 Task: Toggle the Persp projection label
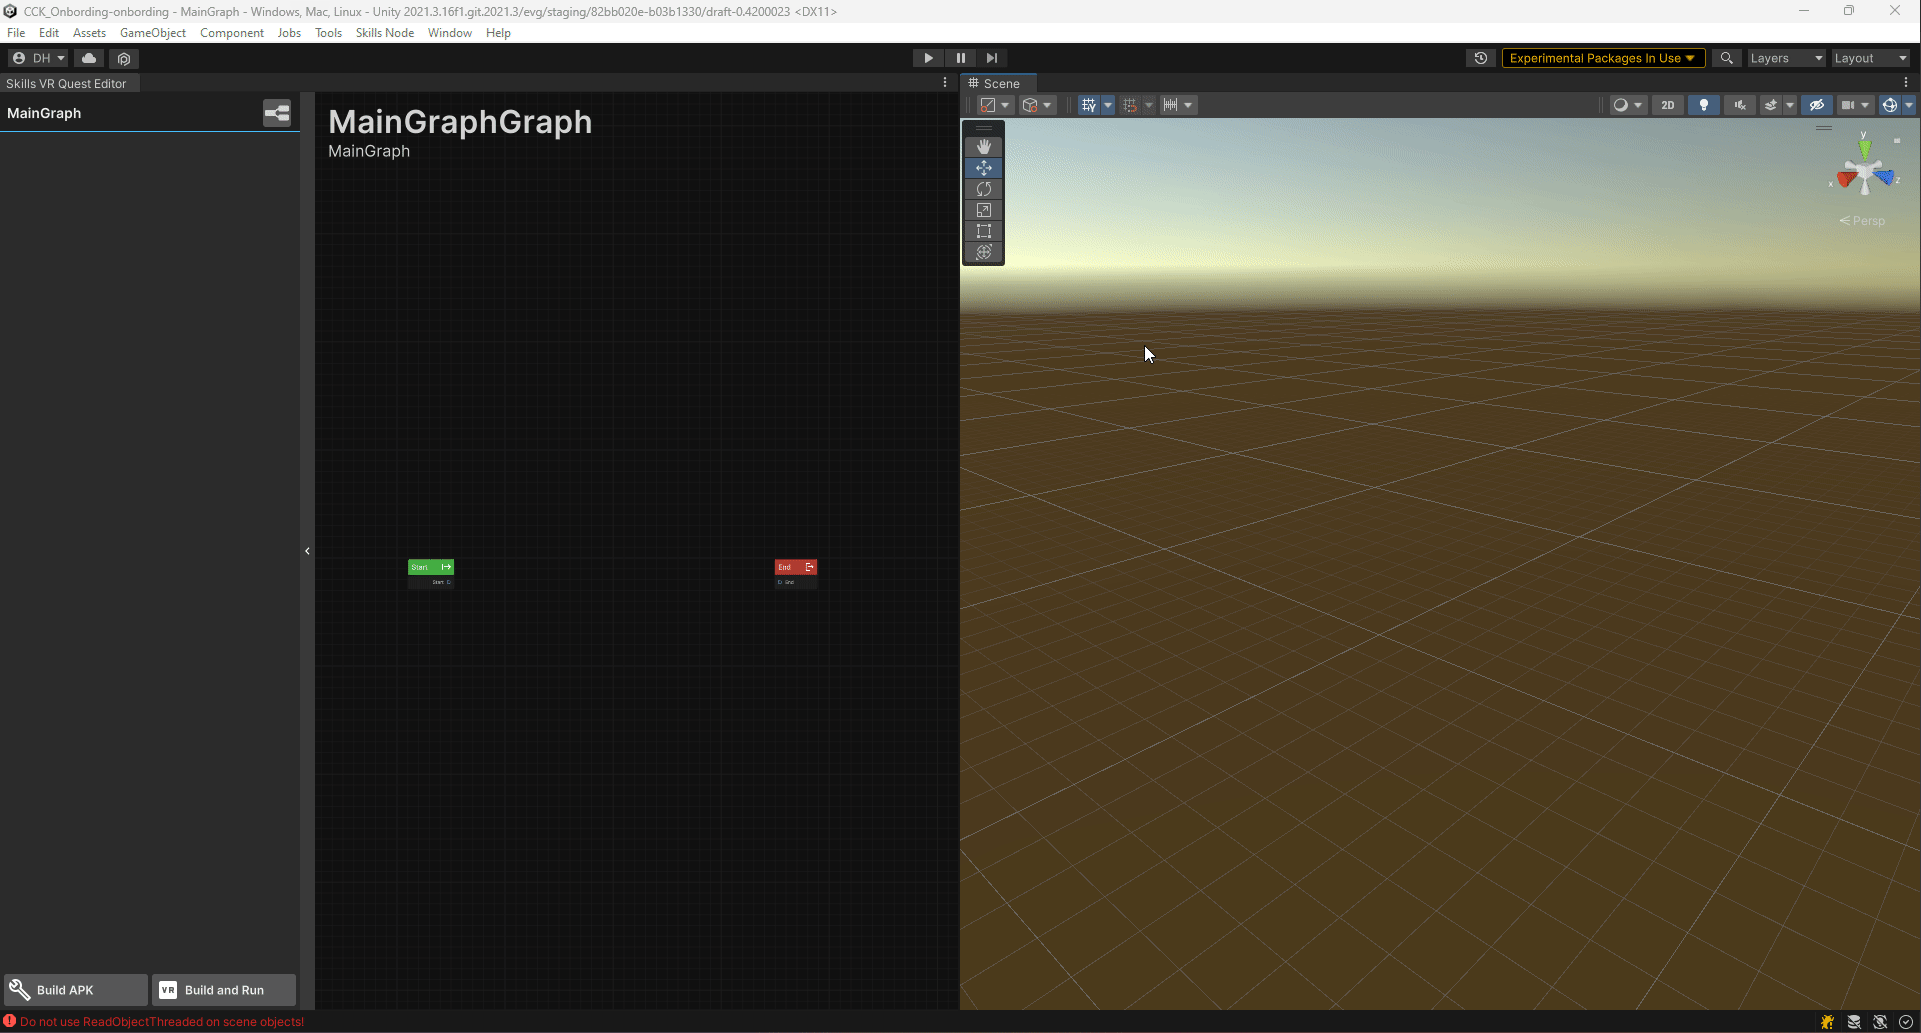pos(1862,221)
